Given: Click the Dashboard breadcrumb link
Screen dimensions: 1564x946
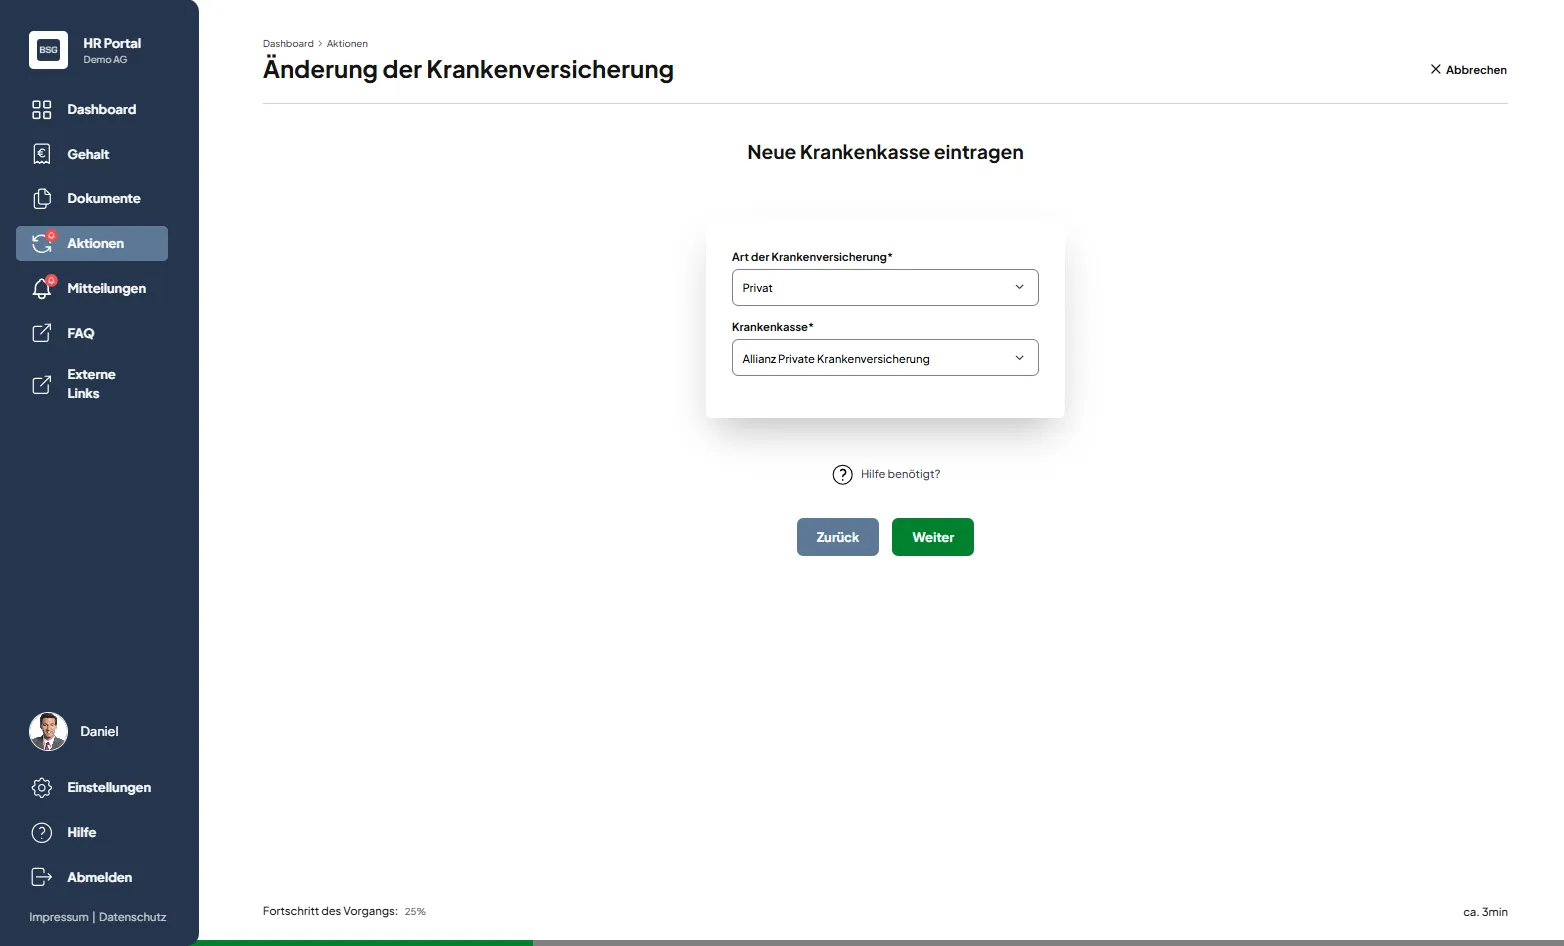Looking at the screenshot, I should pos(288,44).
